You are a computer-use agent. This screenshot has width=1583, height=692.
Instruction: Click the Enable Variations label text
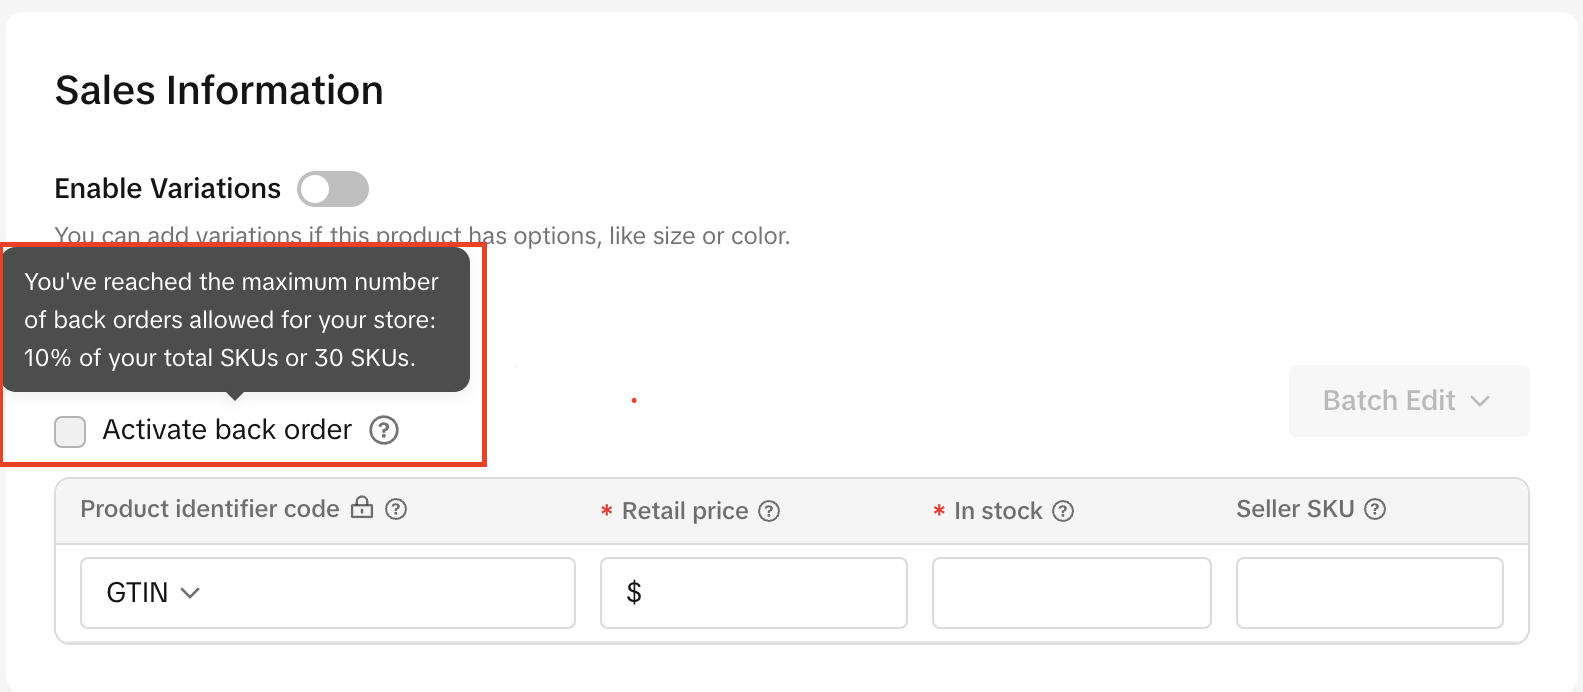pos(167,188)
